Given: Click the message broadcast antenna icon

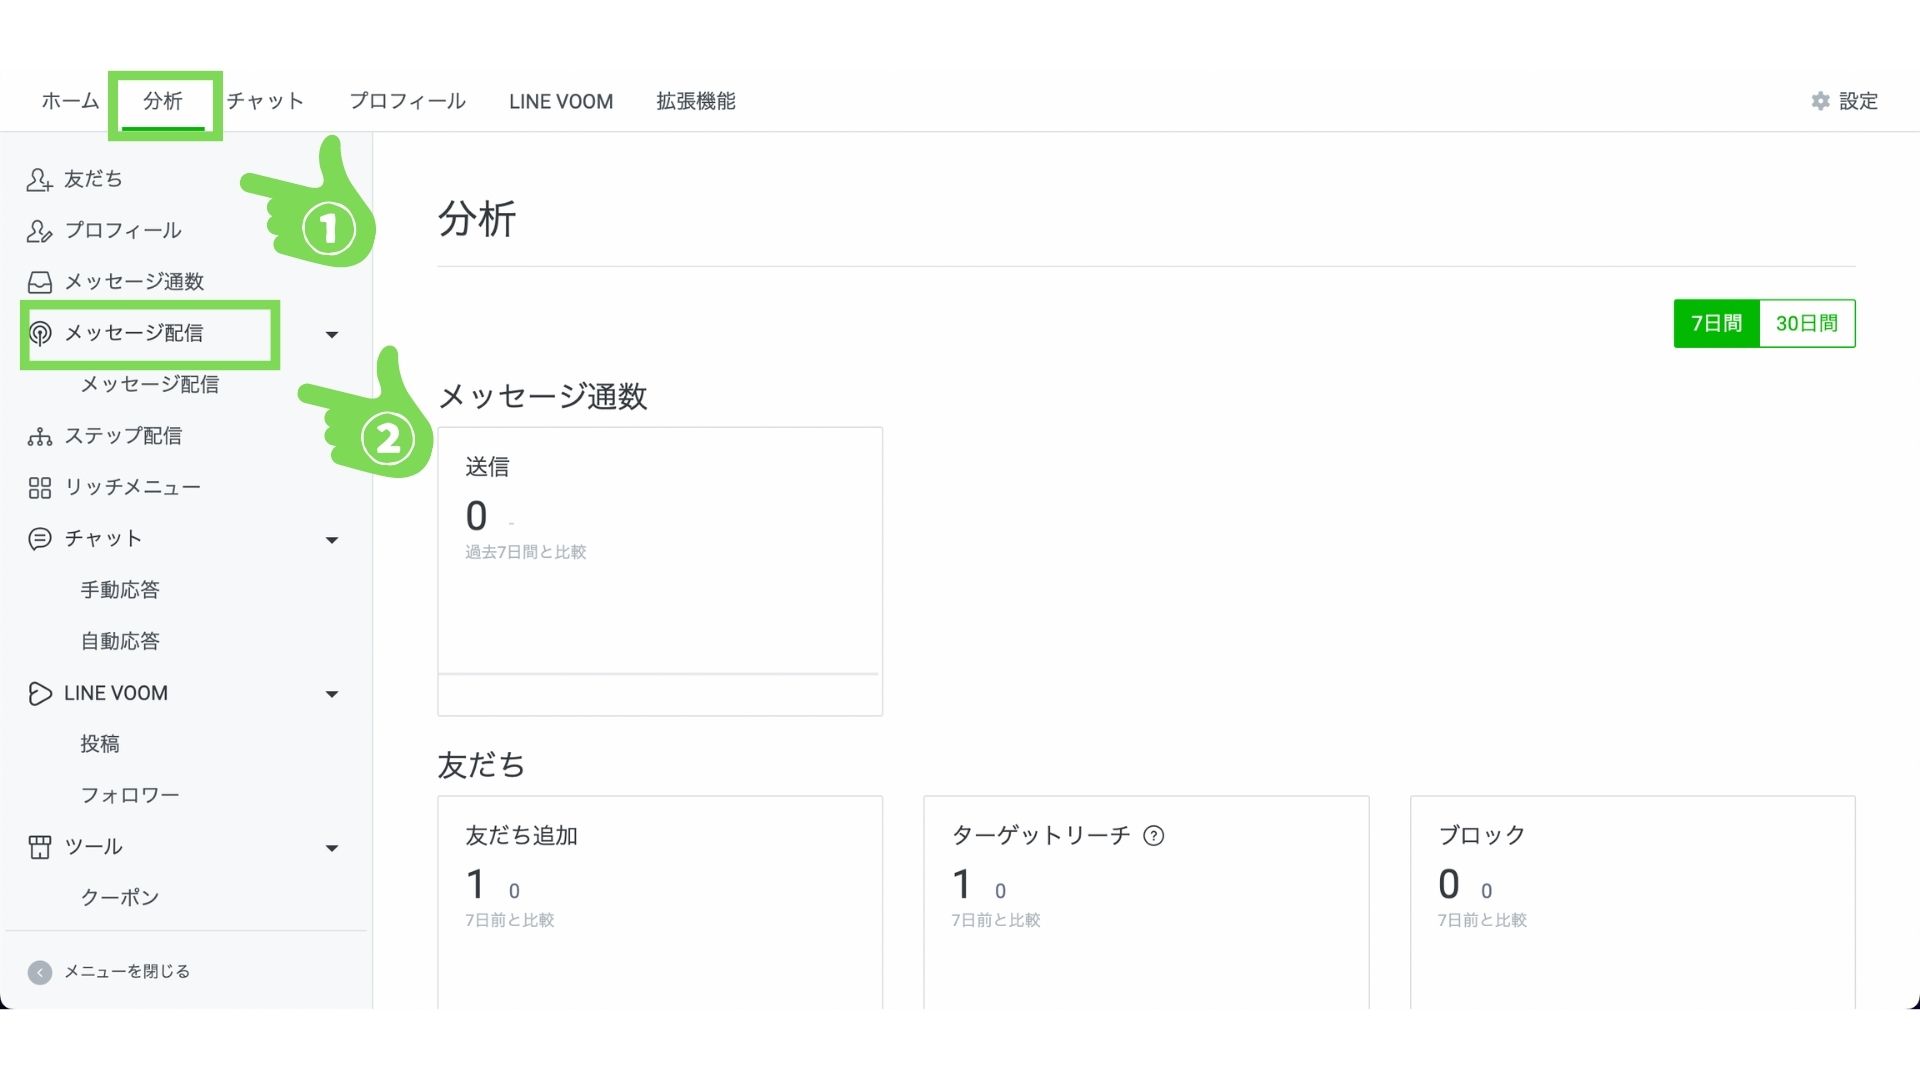Looking at the screenshot, I should [x=40, y=333].
